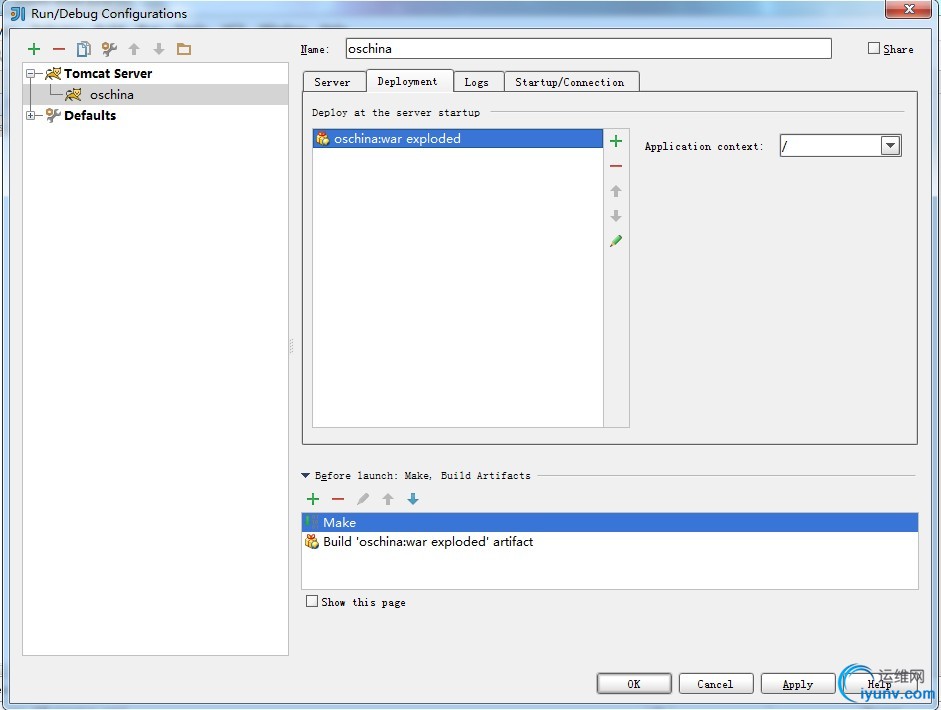Viewport: 941px width, 710px height.
Task: Add a before launch task
Action: pyautogui.click(x=313, y=499)
